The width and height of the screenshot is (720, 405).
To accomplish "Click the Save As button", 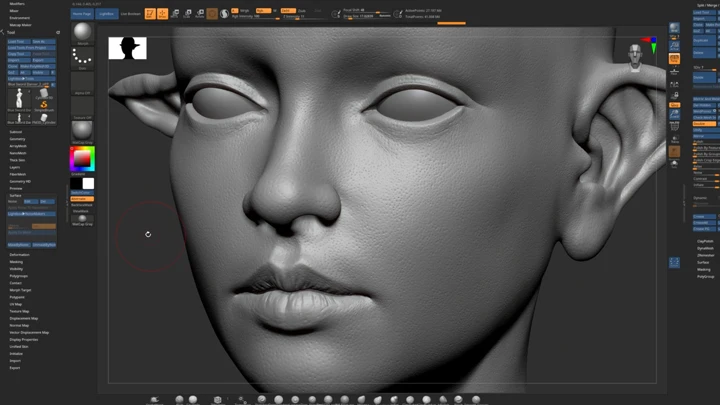I will (44, 41).
